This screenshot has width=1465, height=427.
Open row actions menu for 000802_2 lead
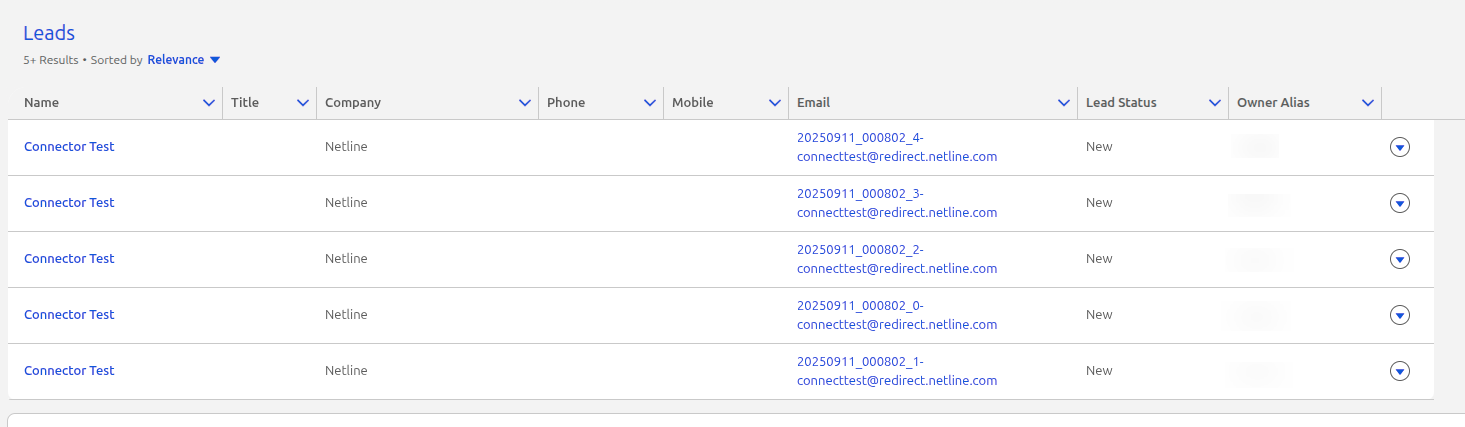point(1400,259)
